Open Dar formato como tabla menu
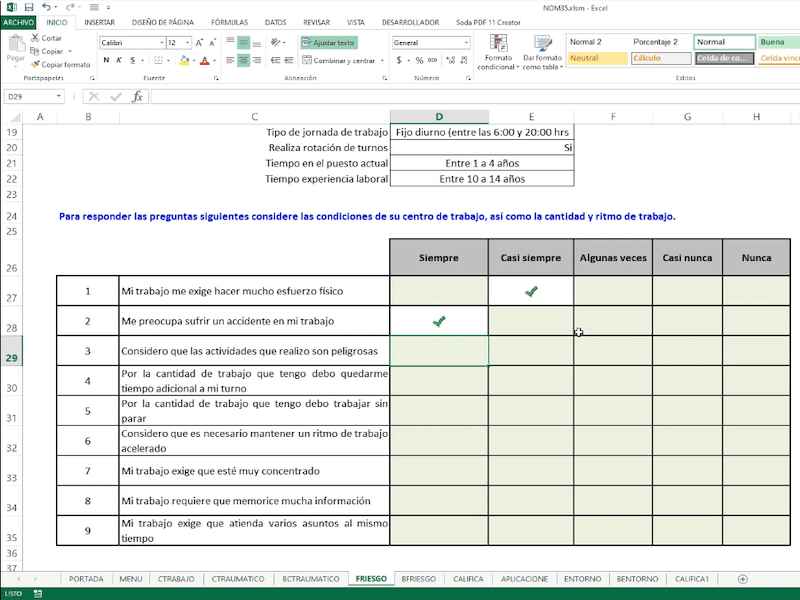Viewport: 800px width, 600px height. (542, 52)
